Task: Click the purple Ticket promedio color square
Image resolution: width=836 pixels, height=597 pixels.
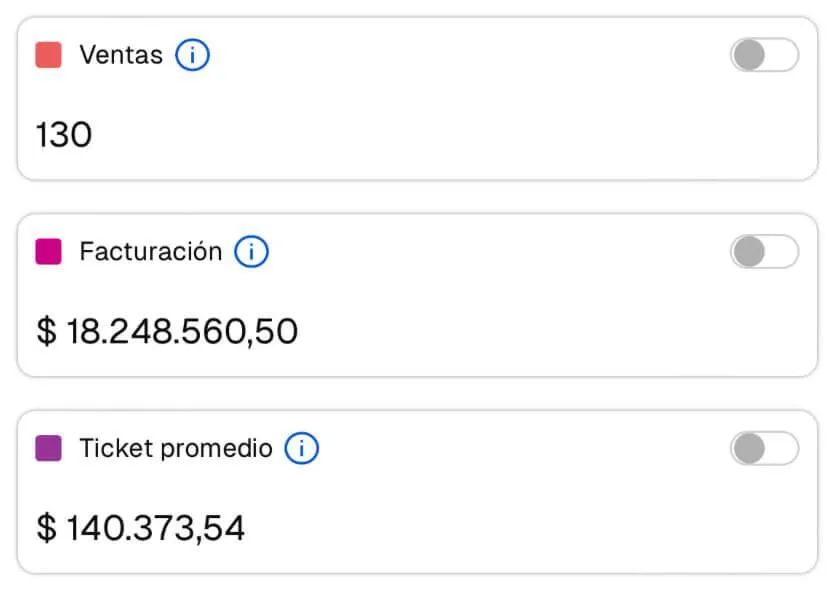Action: 49,448
